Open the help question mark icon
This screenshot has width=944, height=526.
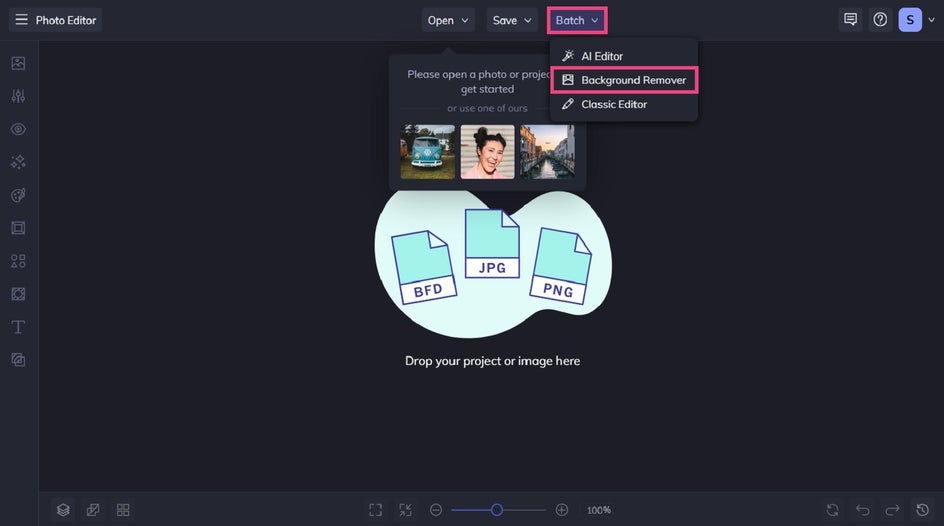pyautogui.click(x=880, y=20)
